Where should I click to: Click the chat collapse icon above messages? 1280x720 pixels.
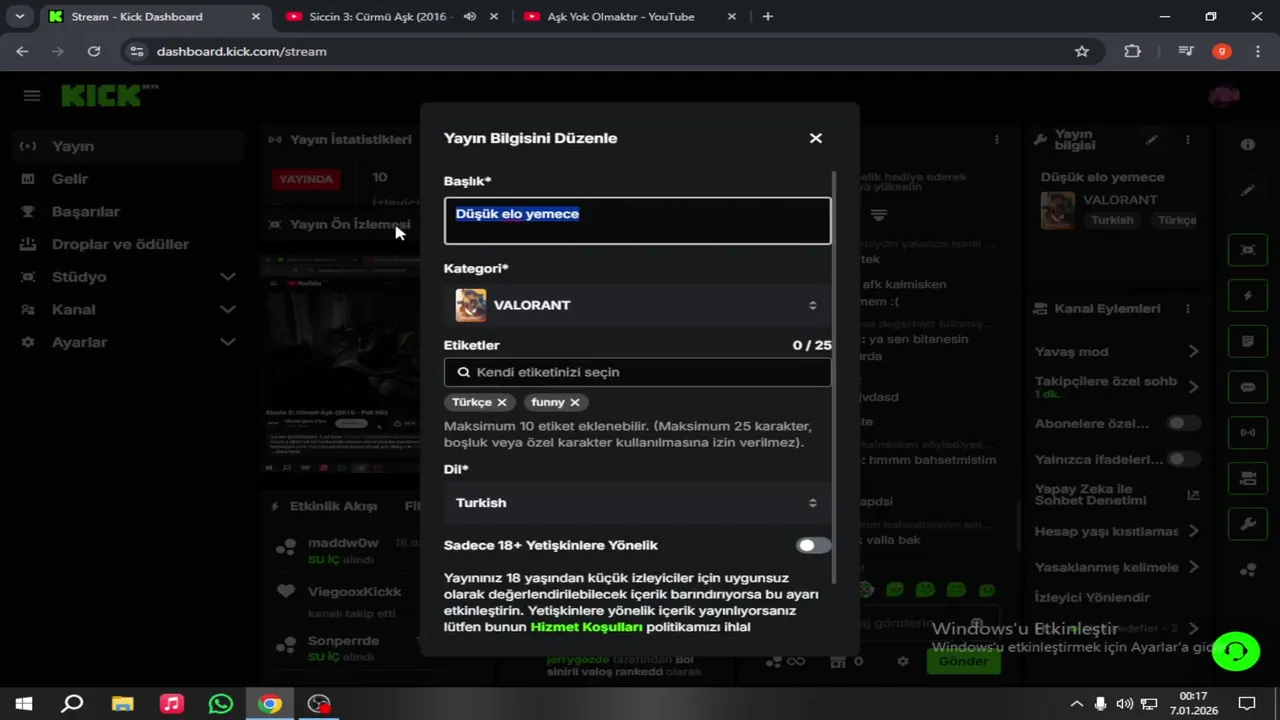(879, 215)
